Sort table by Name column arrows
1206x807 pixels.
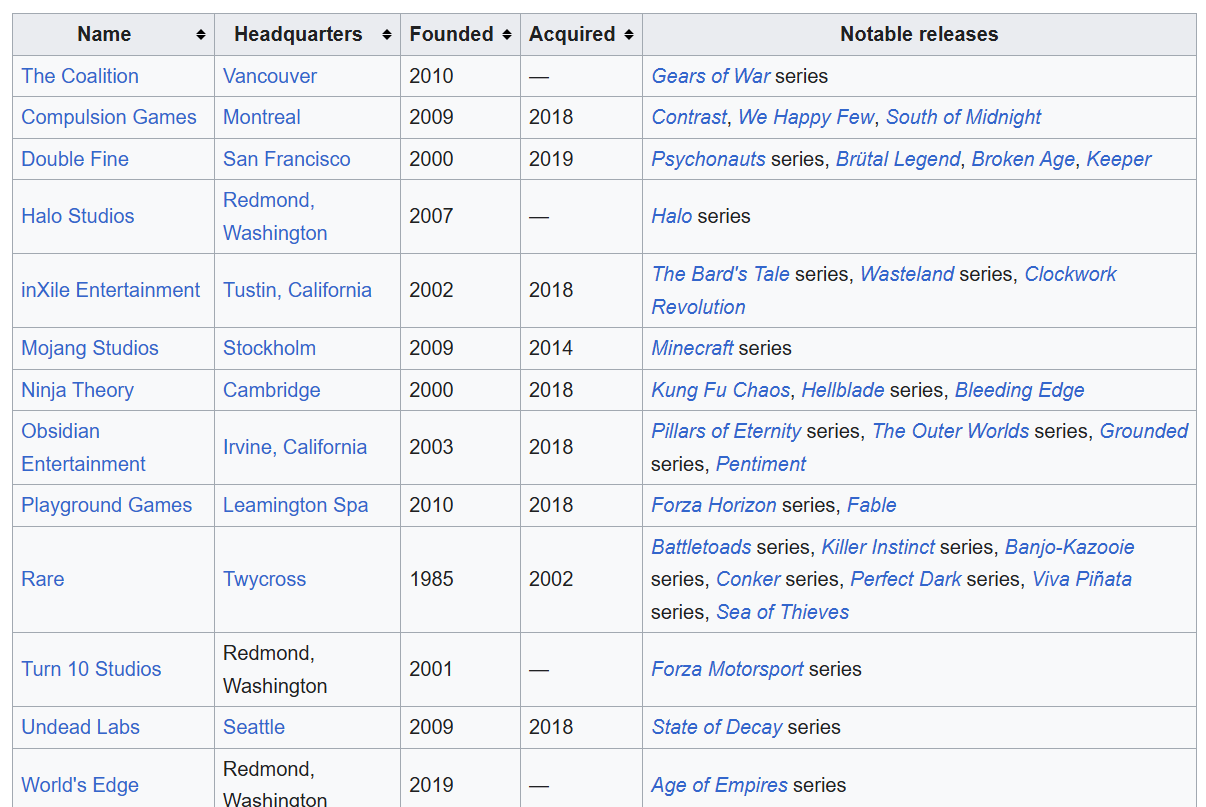point(201,35)
